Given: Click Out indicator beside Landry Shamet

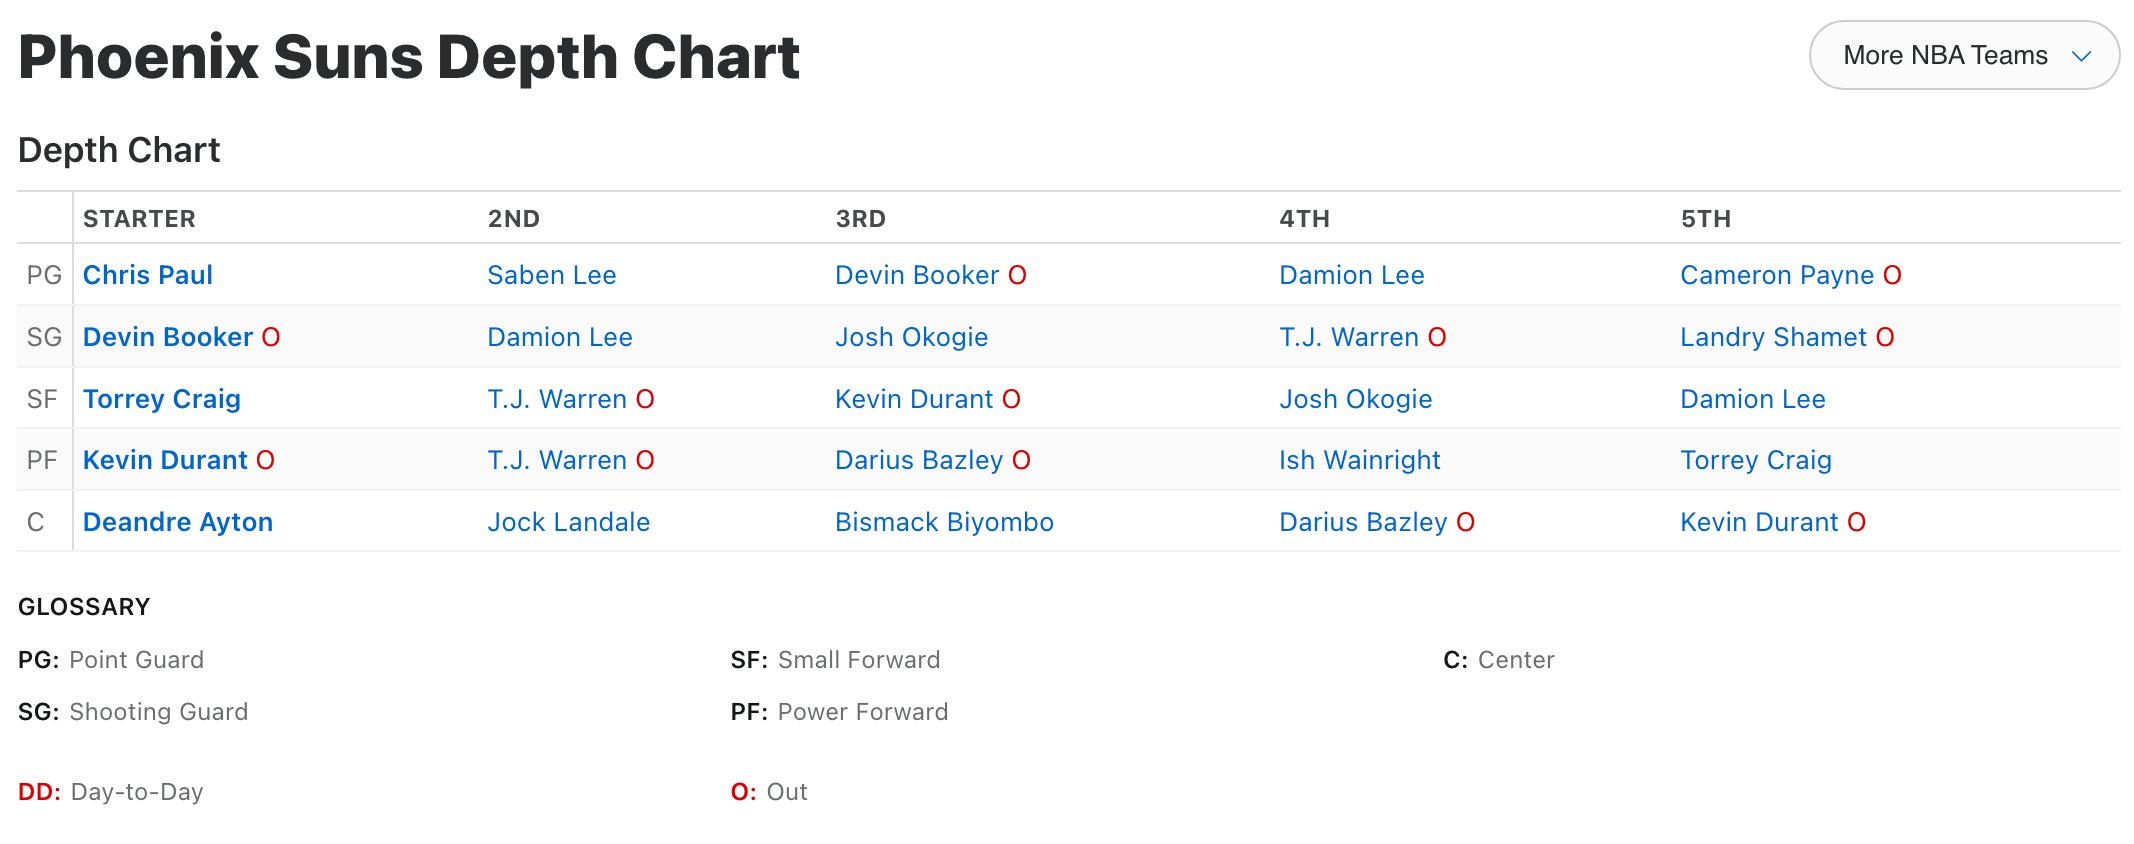Looking at the screenshot, I should point(1885,337).
